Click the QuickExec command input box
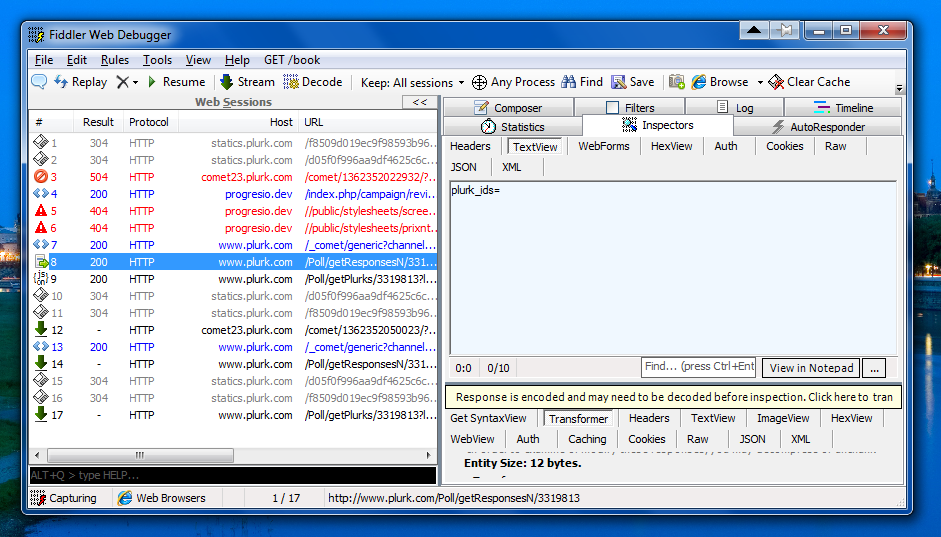941x537 pixels. (232, 475)
